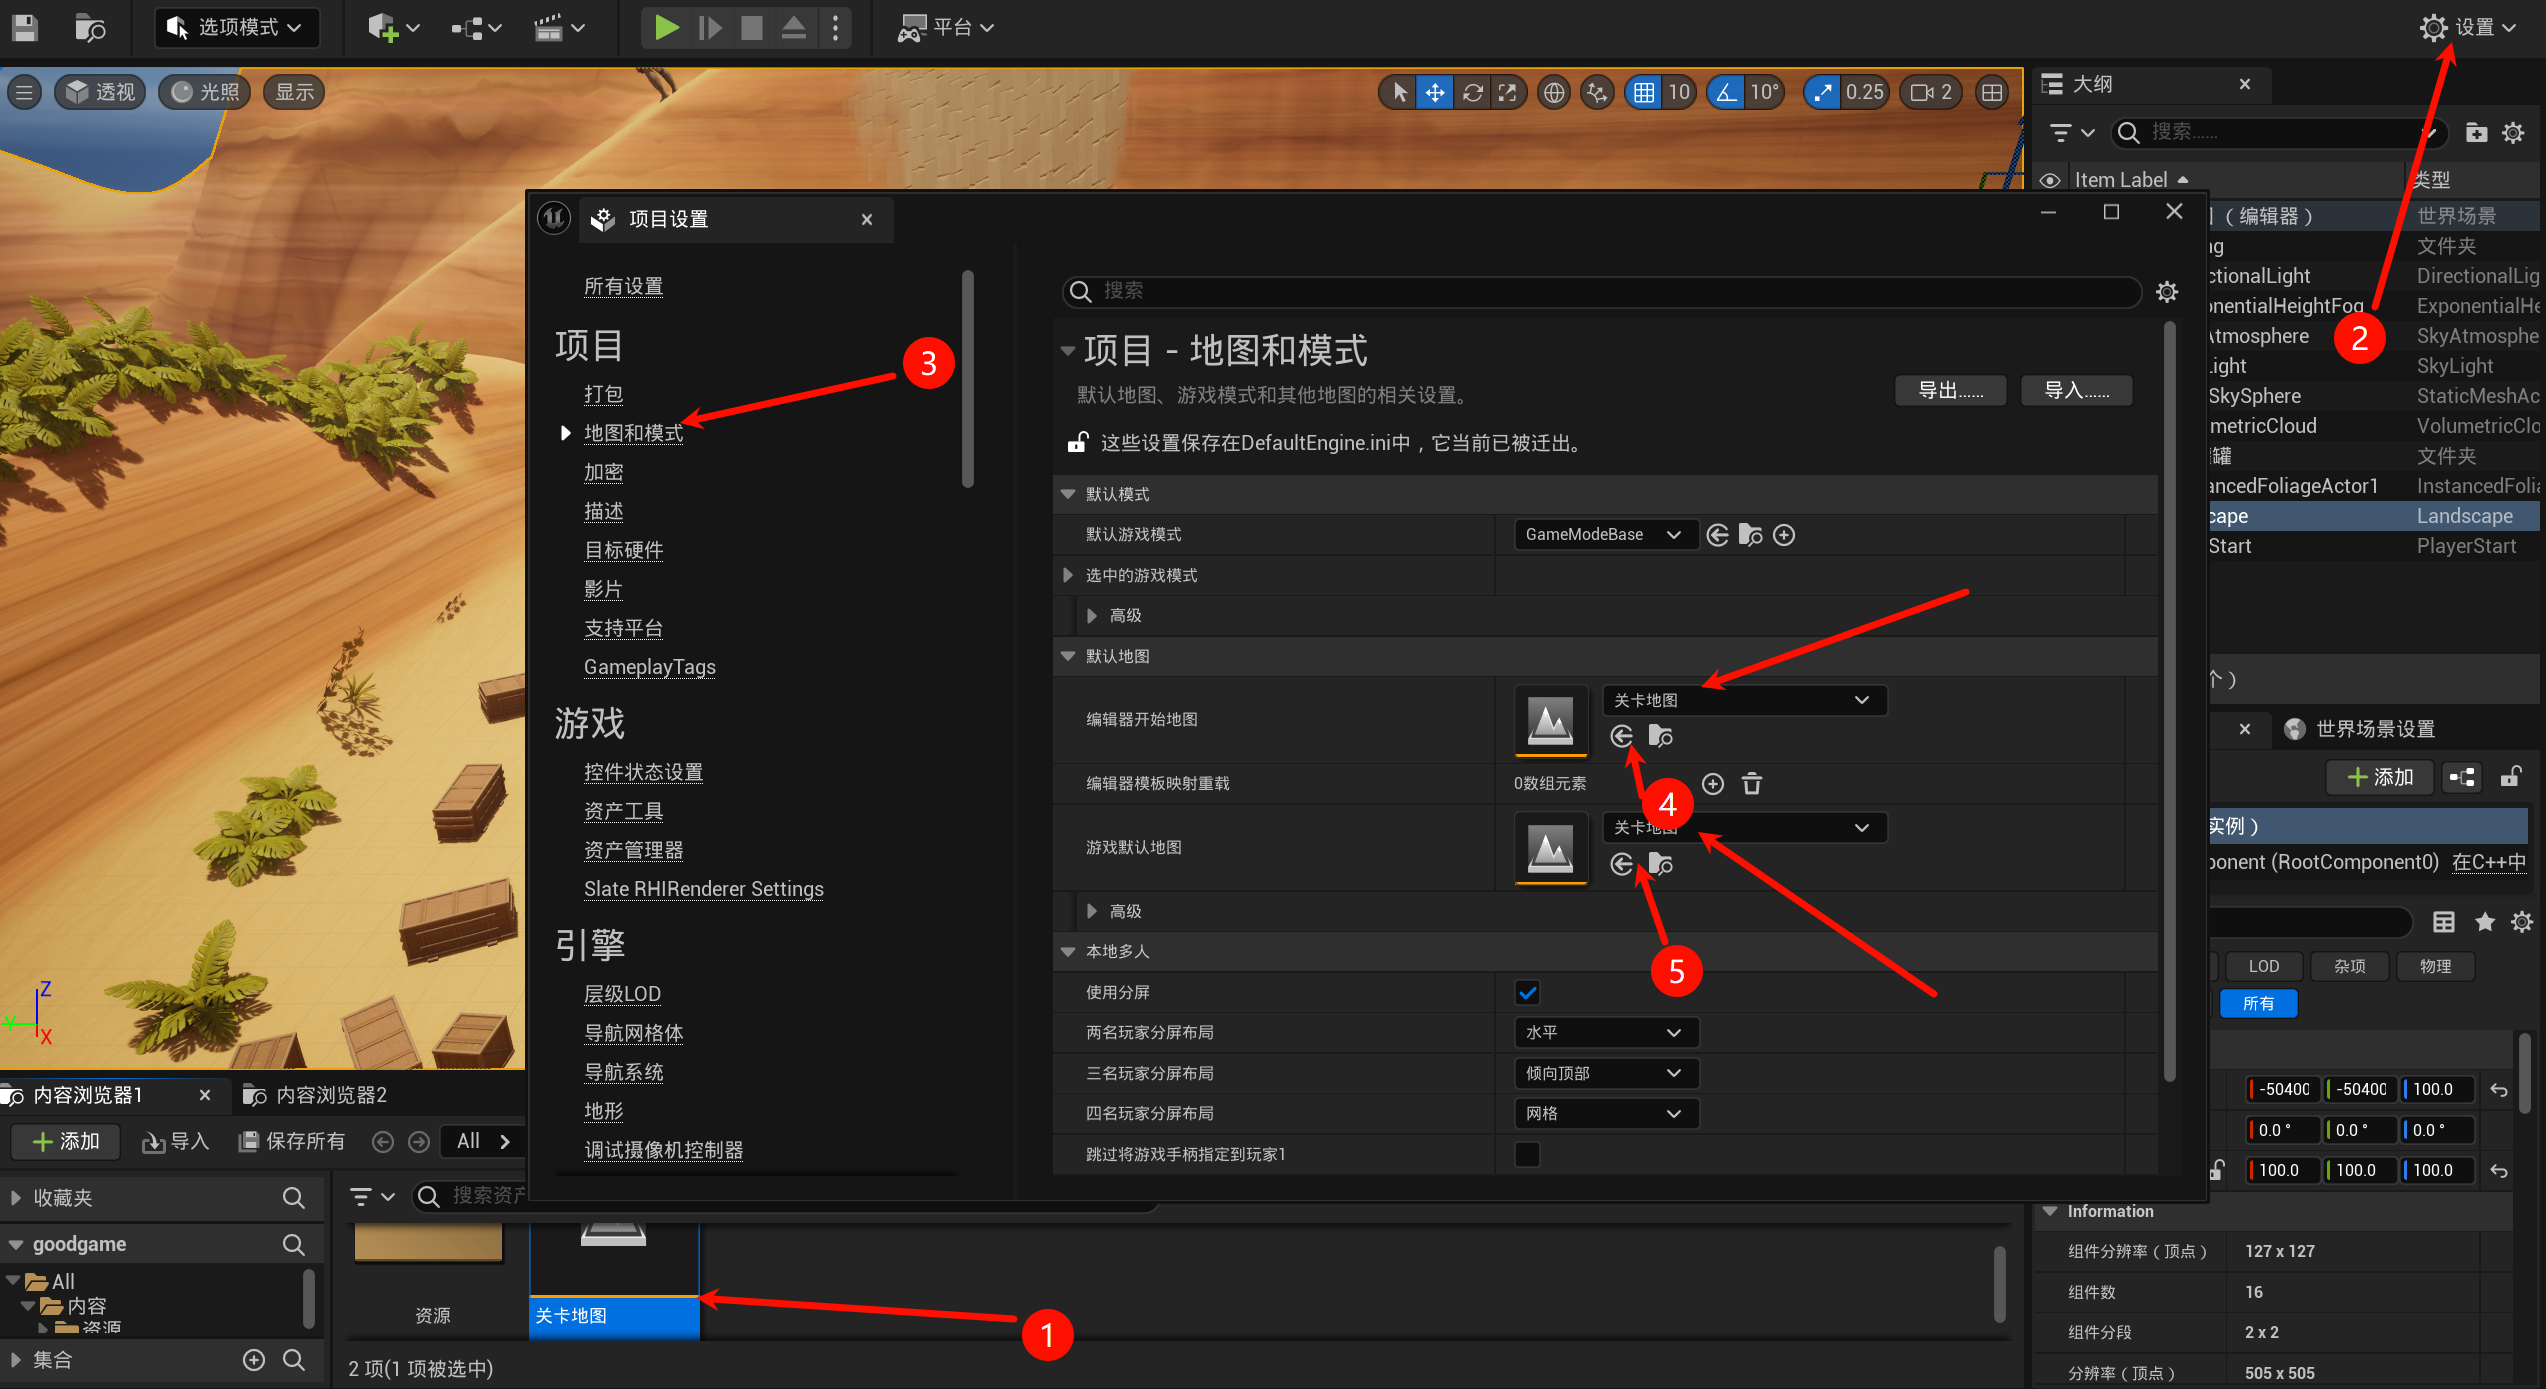Uncheck the use splitscreen checkbox
Viewport: 2546px width, 1389px height.
click(x=1527, y=992)
